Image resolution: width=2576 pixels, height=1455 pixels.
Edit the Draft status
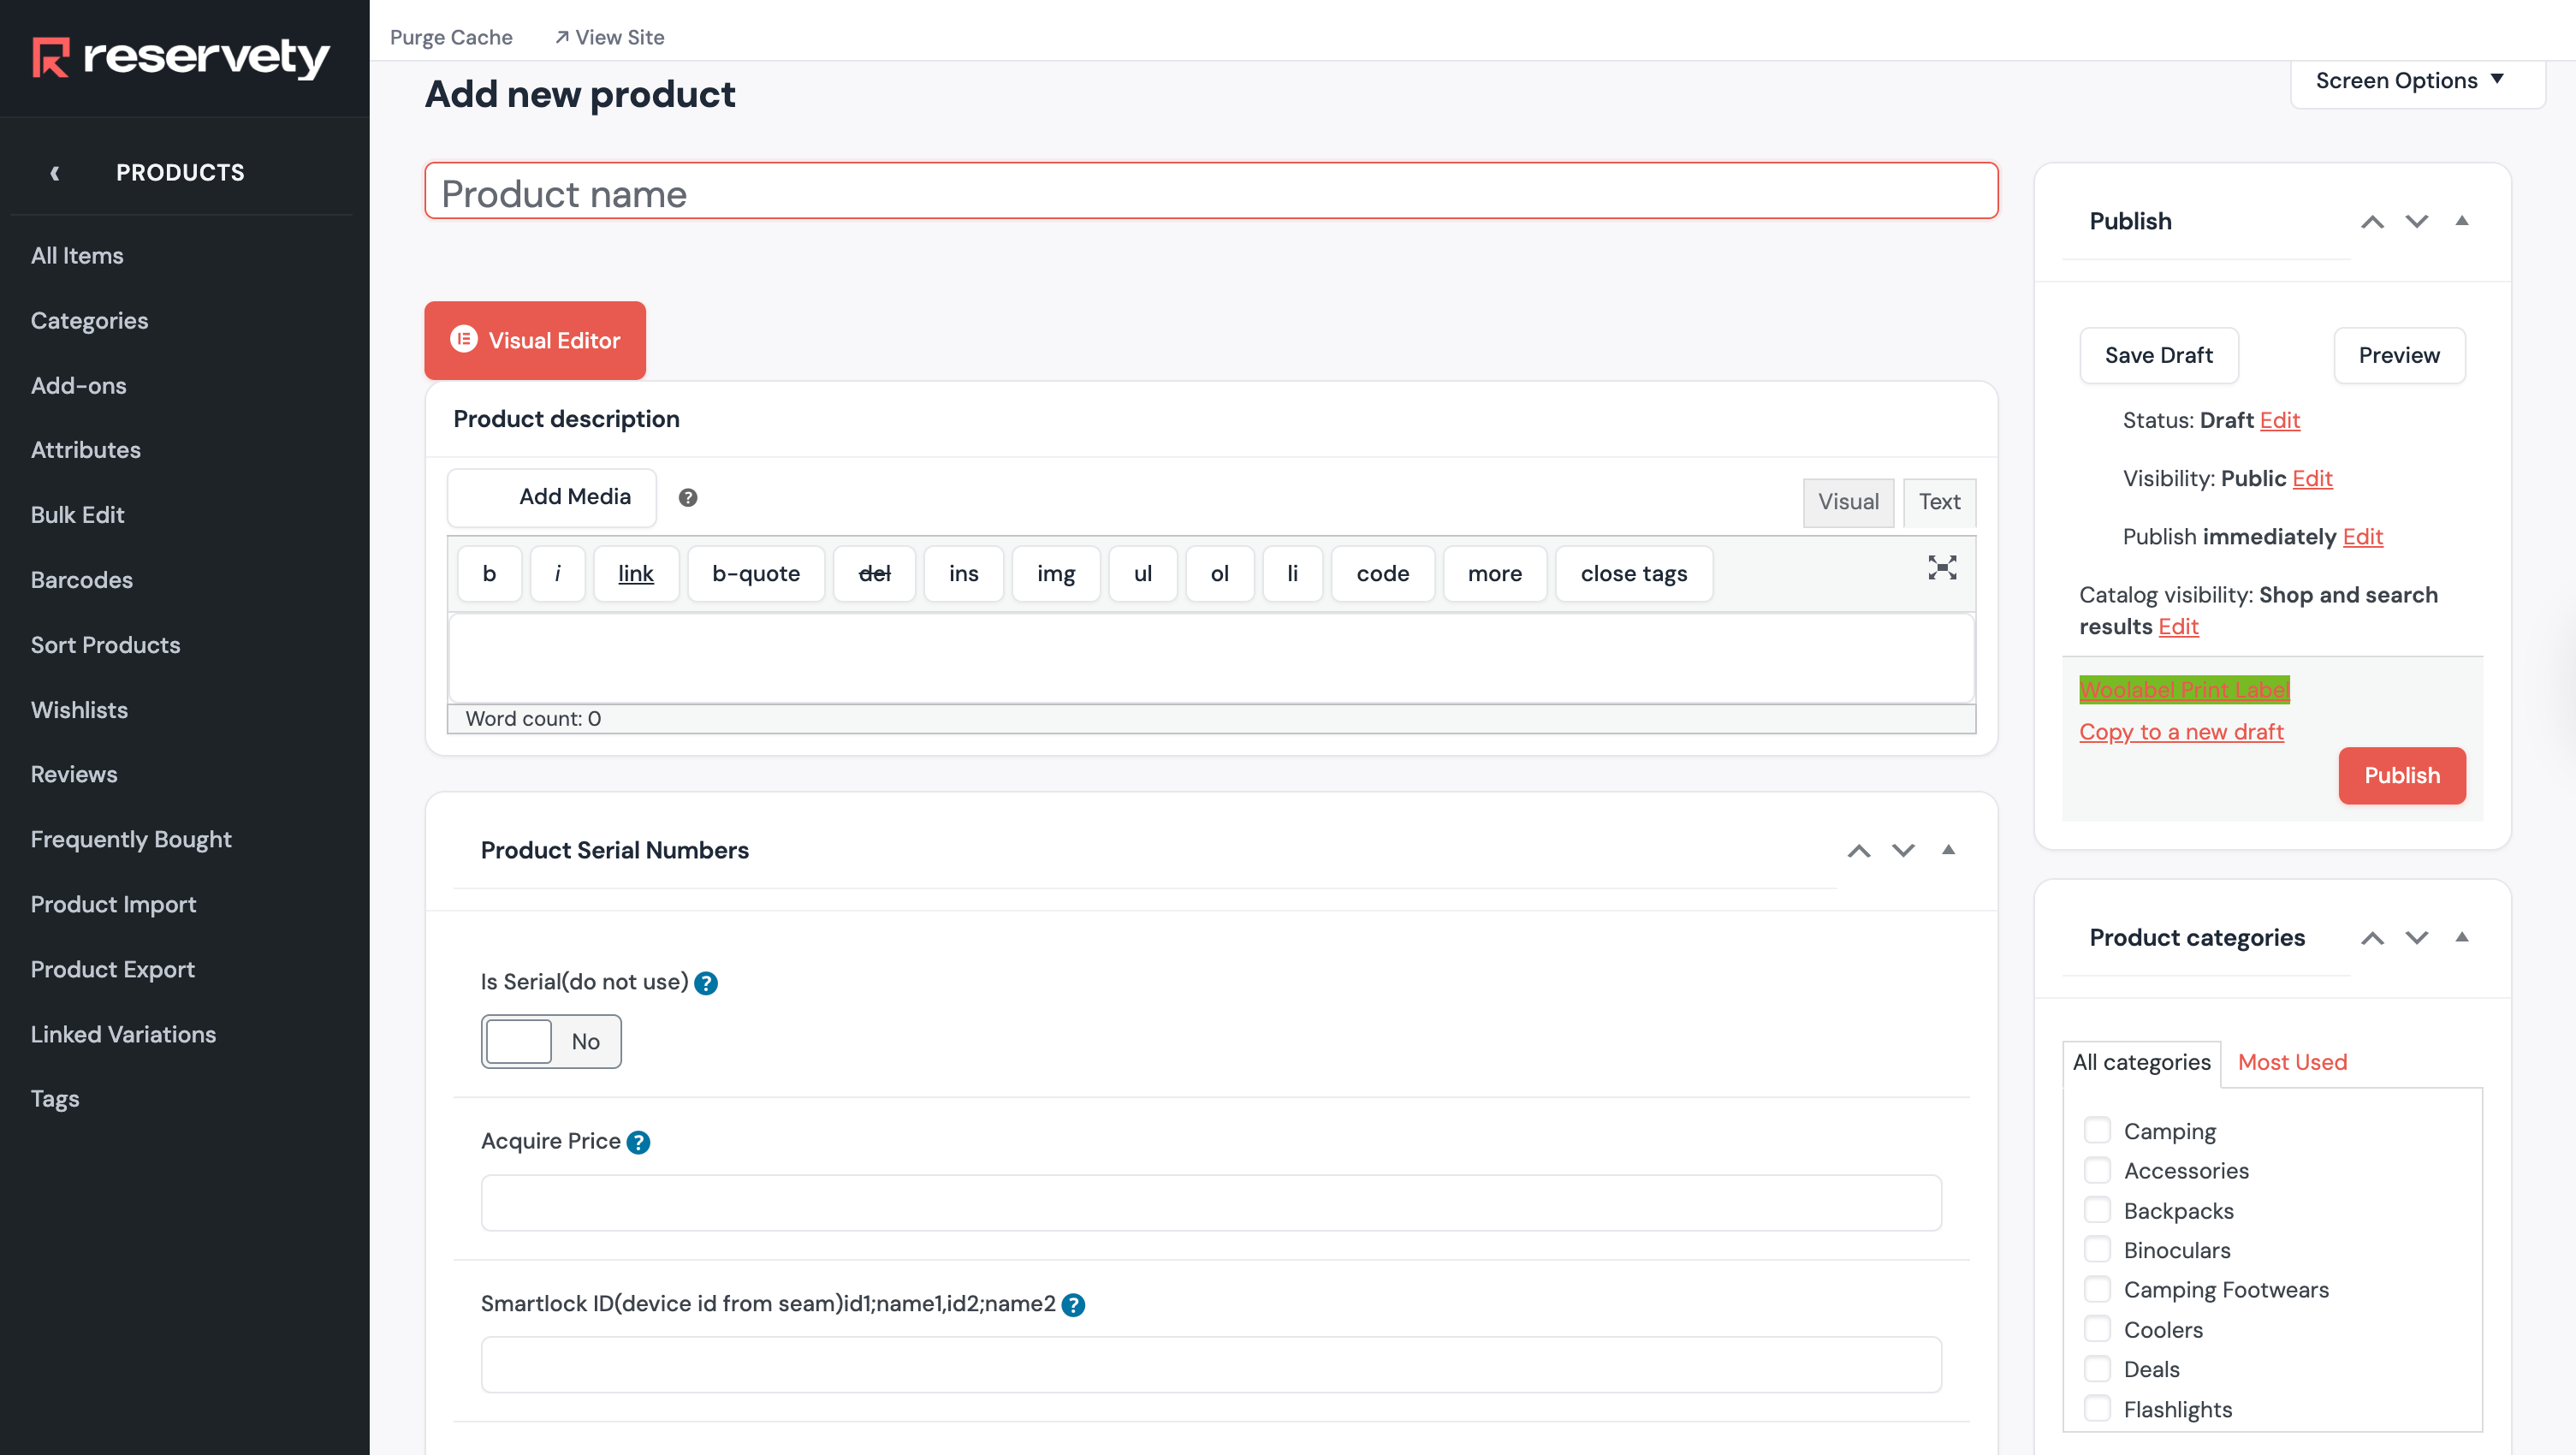point(2279,421)
